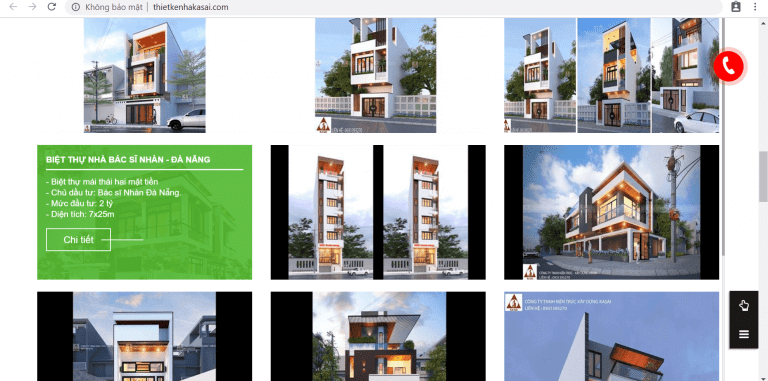Click the "Chi tiết" button
The image size is (768, 381).
78,239
